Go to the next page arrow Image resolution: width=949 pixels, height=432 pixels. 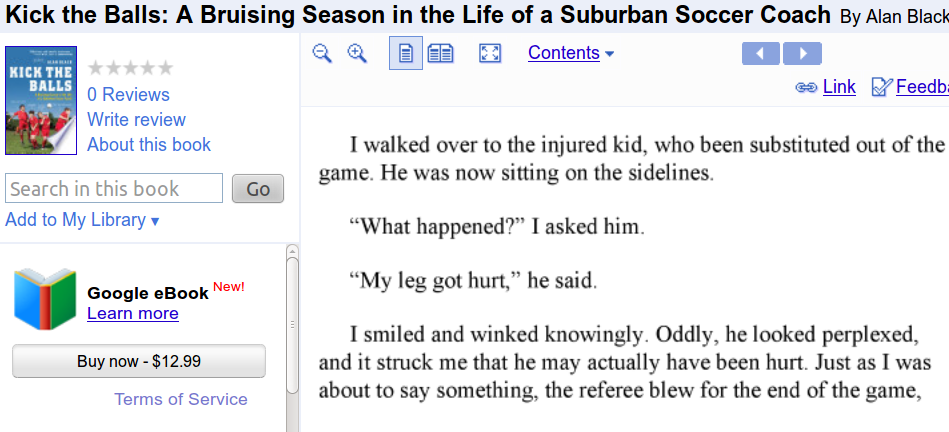[802, 53]
